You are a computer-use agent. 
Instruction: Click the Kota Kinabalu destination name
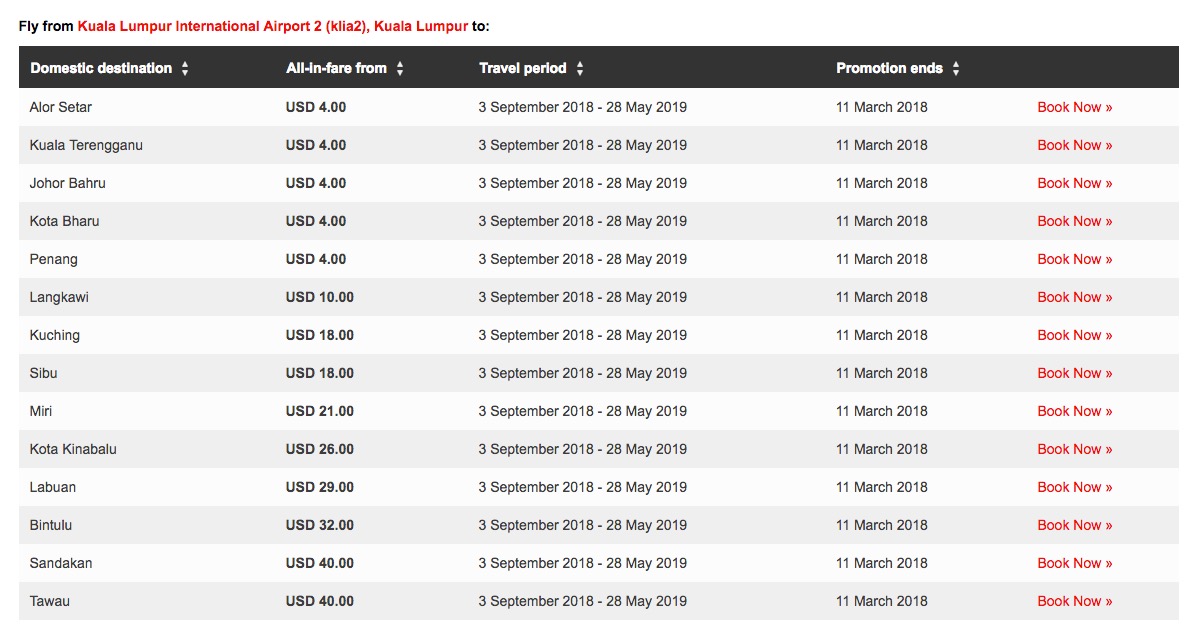73,450
